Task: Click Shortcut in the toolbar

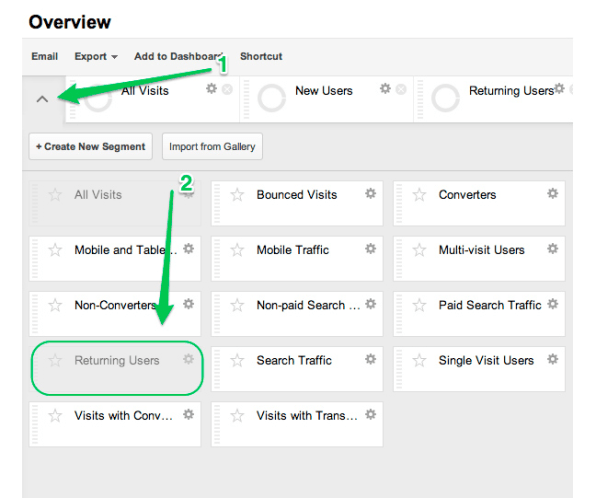Action: click(x=261, y=56)
